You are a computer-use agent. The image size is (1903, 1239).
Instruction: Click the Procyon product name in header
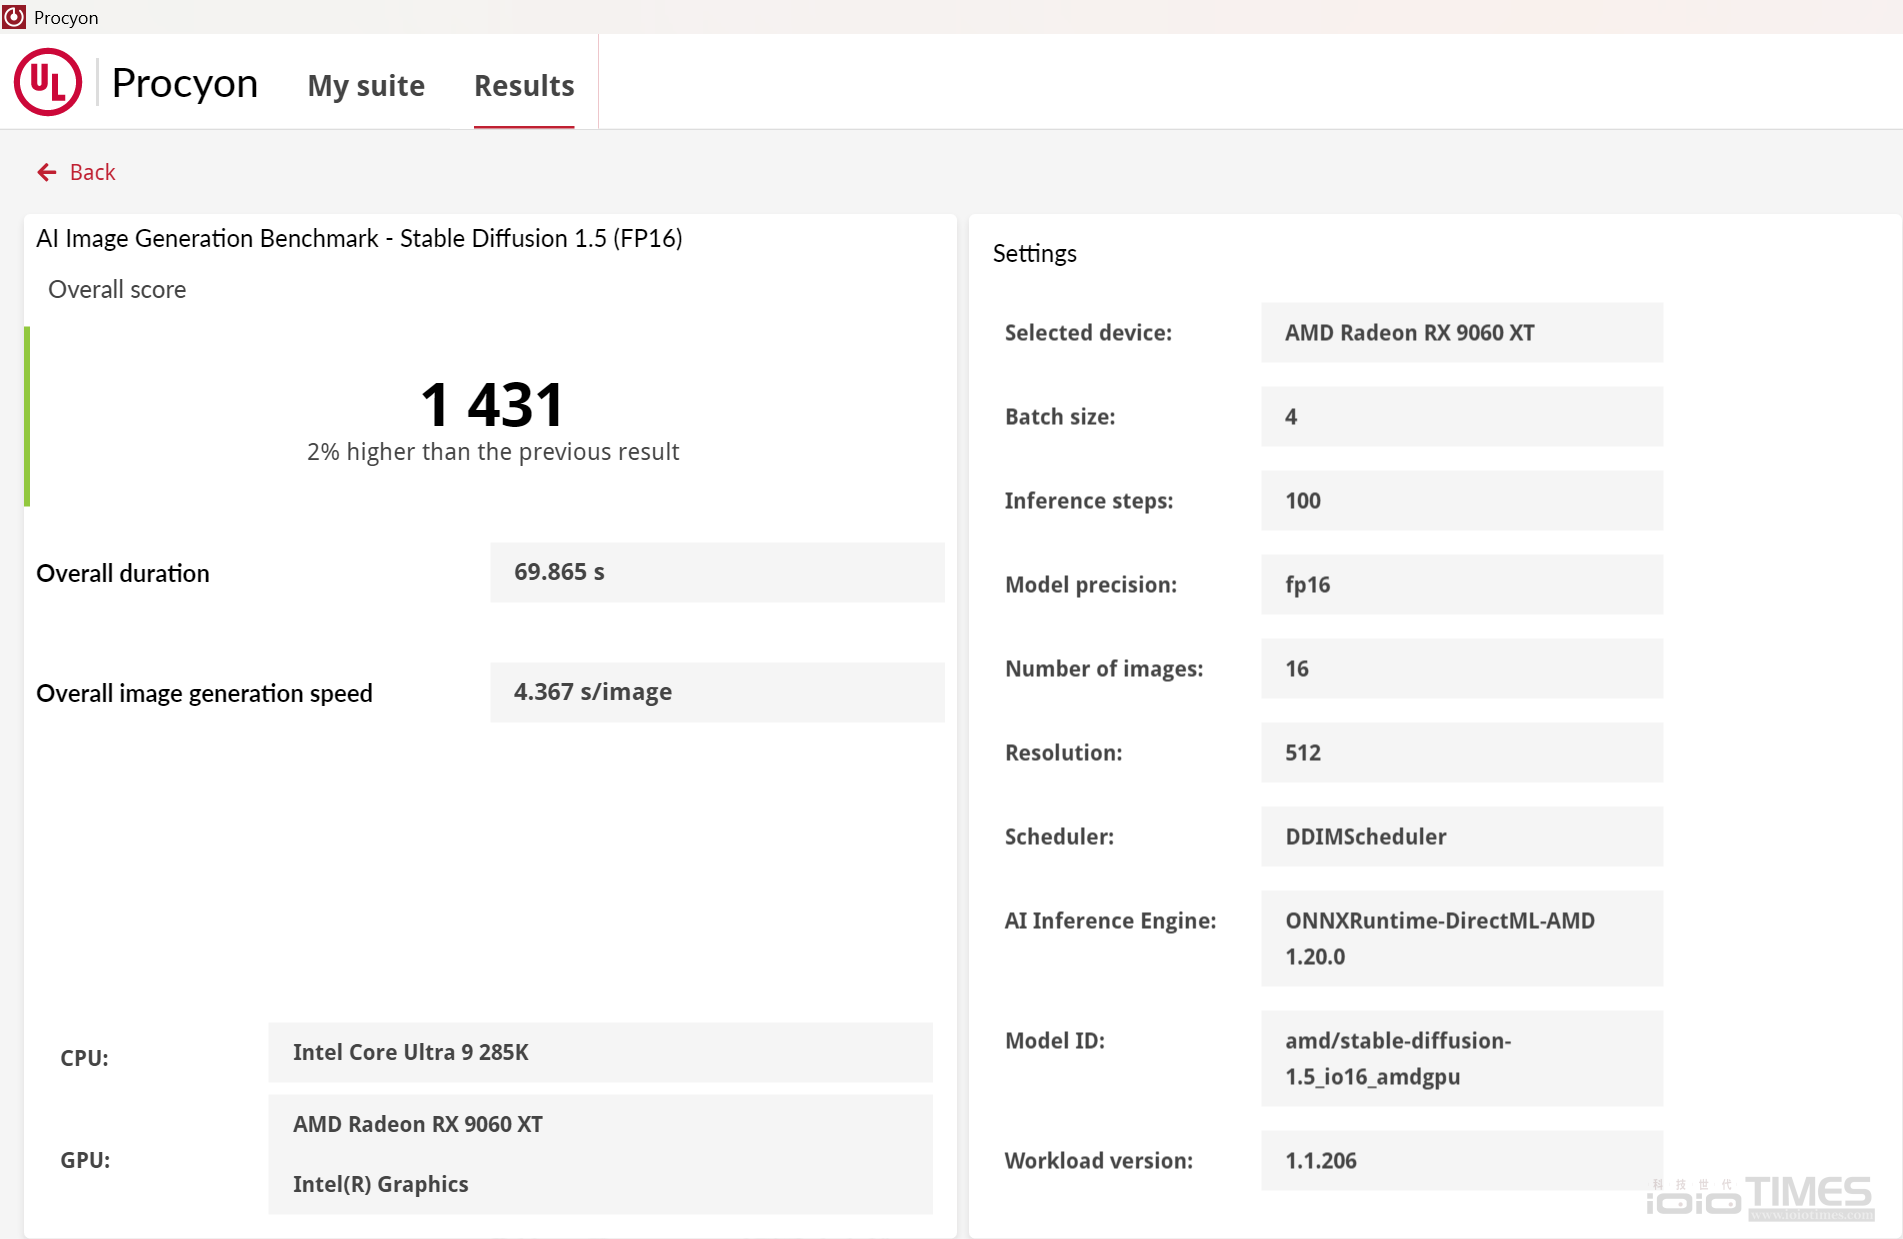185,83
